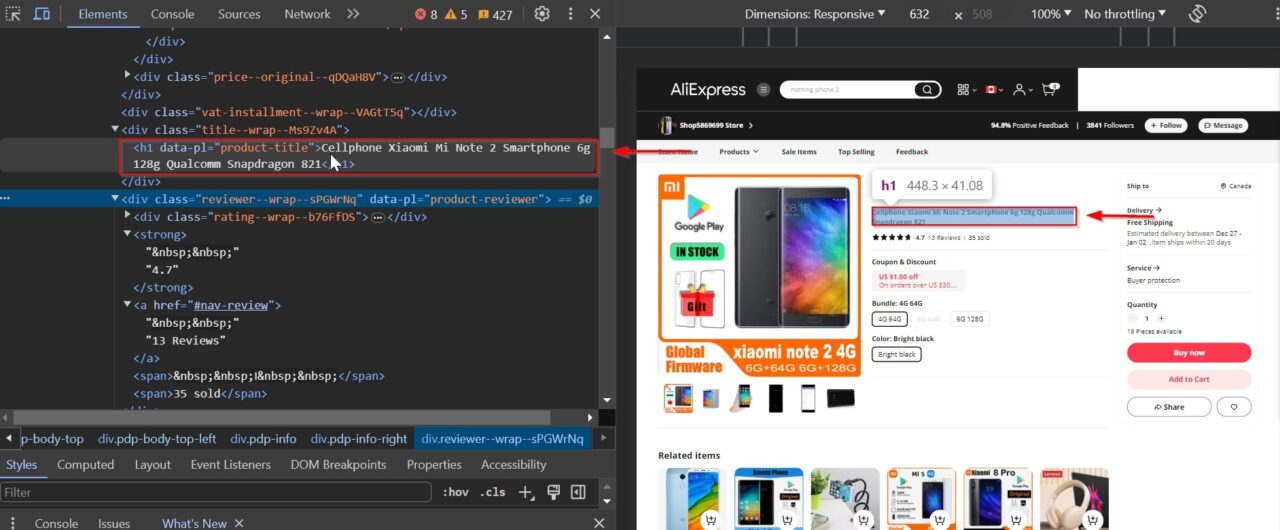Image resolution: width=1280 pixels, height=530 pixels.
Task: Click the Styles Filter input field
Action: pos(217,492)
